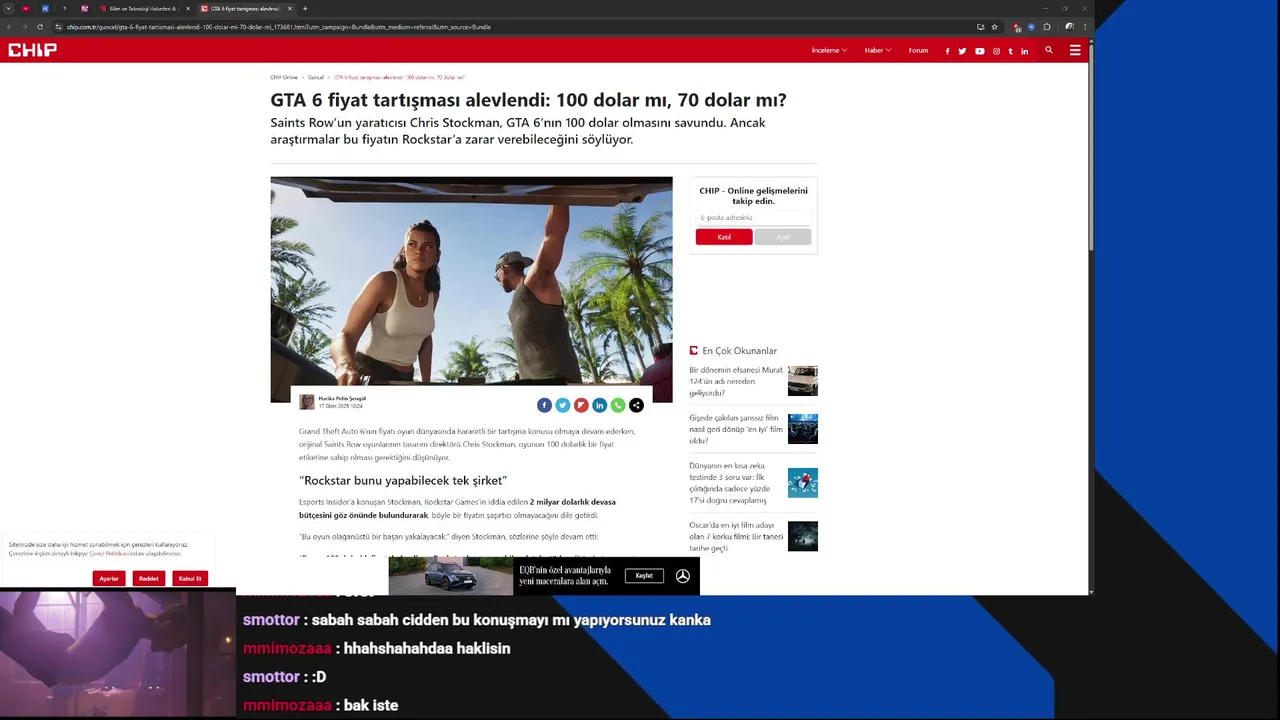Click CHIP Online breadcrumb link
This screenshot has width=1280, height=720.
[284, 77]
